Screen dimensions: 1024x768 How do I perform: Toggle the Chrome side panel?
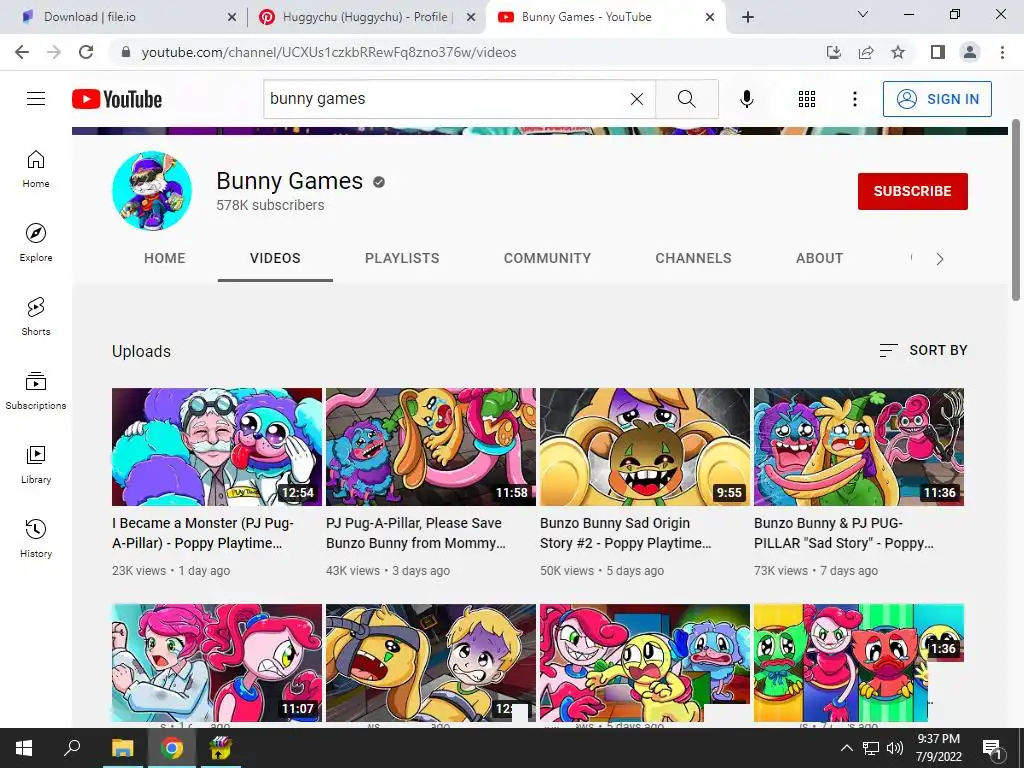938,52
